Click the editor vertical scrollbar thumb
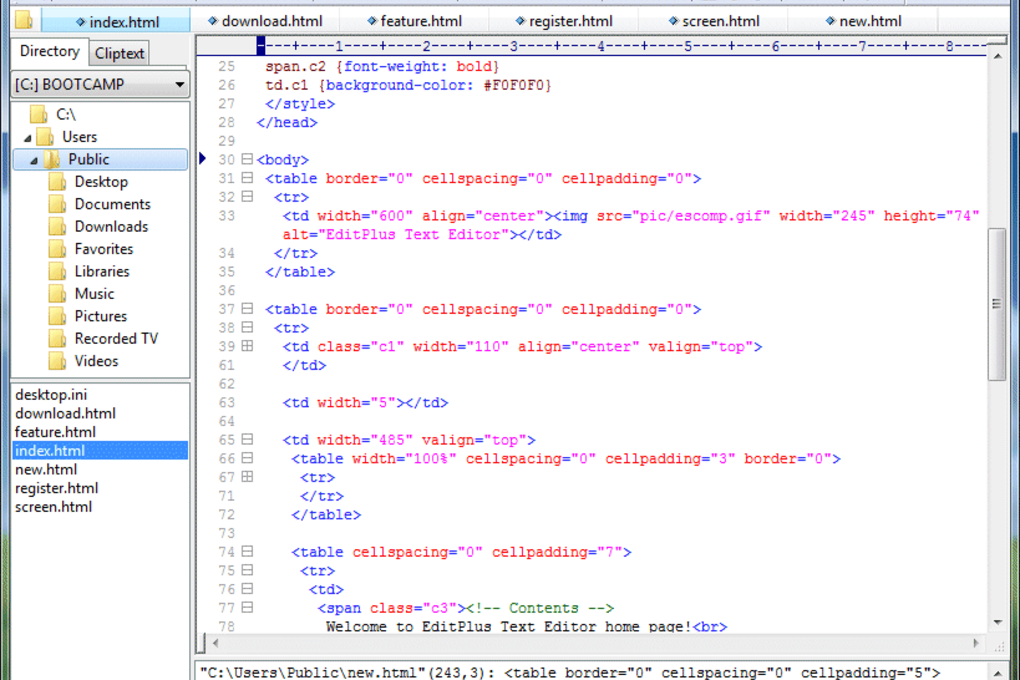The height and width of the screenshot is (680, 1020). (x=997, y=304)
